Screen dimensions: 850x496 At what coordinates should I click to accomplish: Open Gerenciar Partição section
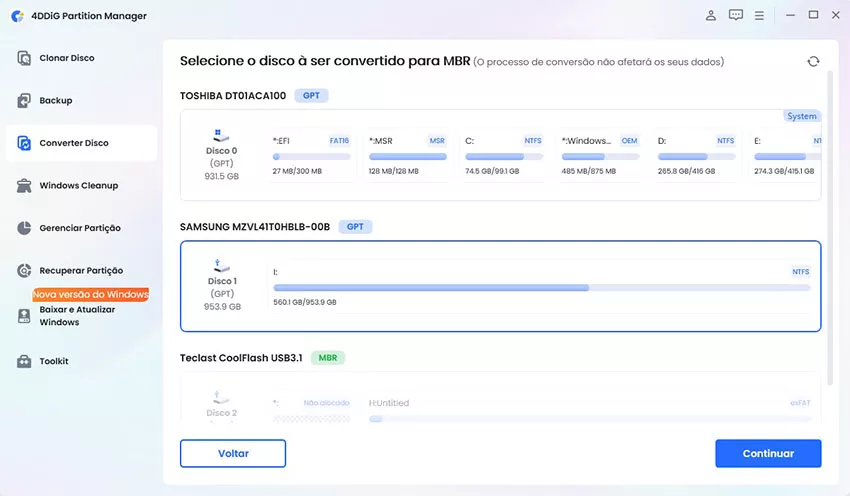[80, 228]
